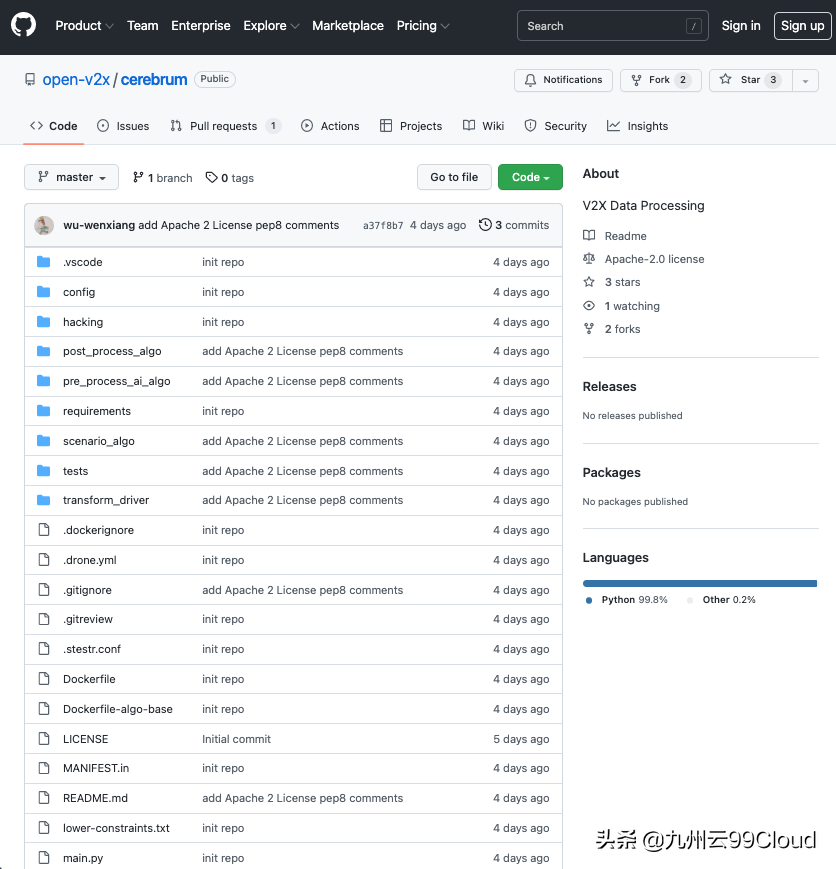Click the scale icon beside Apache-2.0 license
The width and height of the screenshot is (836, 869).
tap(589, 258)
